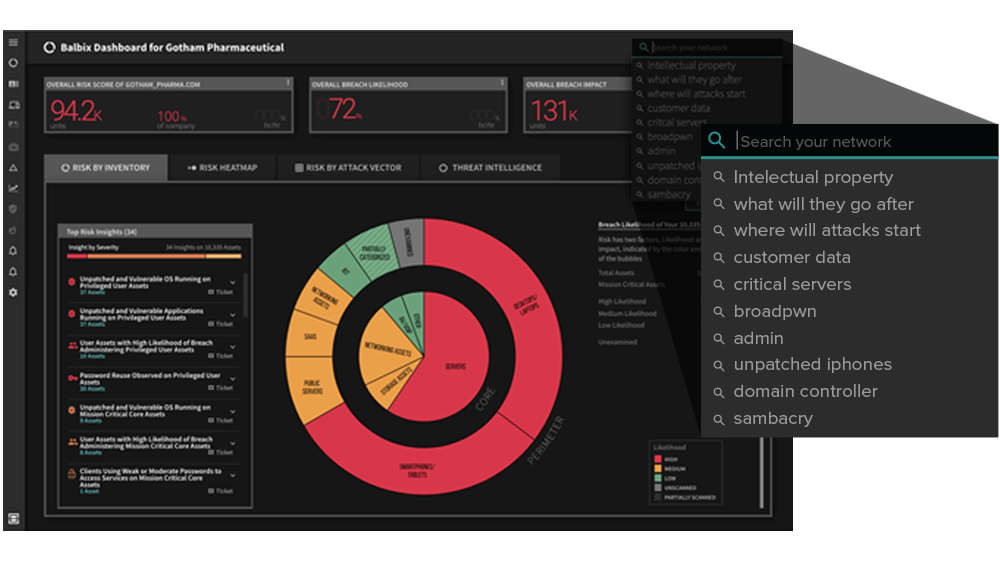Choose 'customer data' in enlarged suggestions
Image resolution: width=1000 pixels, height=562 pixels.
click(791, 258)
